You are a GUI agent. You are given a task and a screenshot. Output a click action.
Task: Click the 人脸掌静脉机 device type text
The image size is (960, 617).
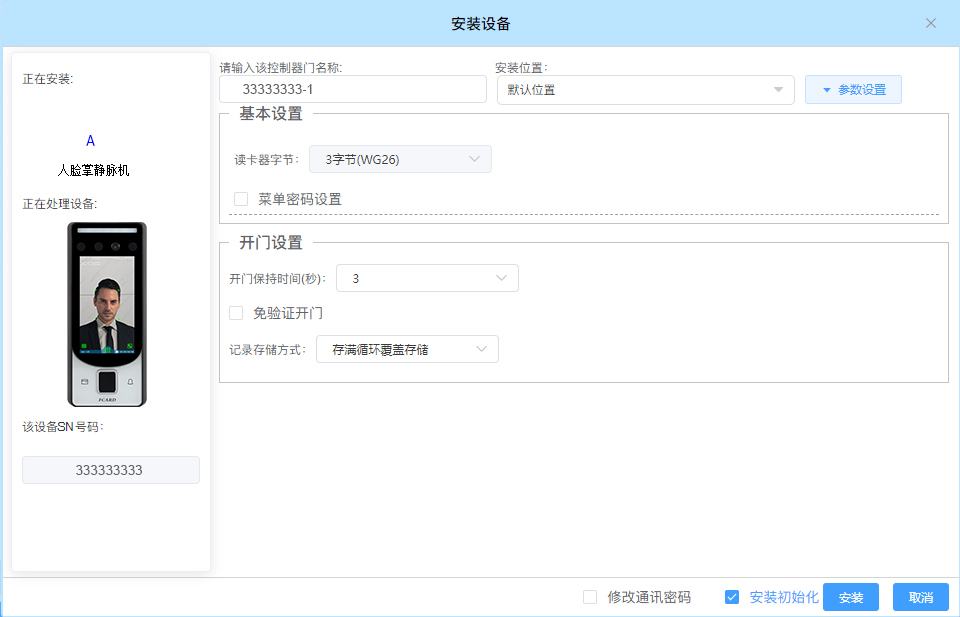click(x=93, y=170)
